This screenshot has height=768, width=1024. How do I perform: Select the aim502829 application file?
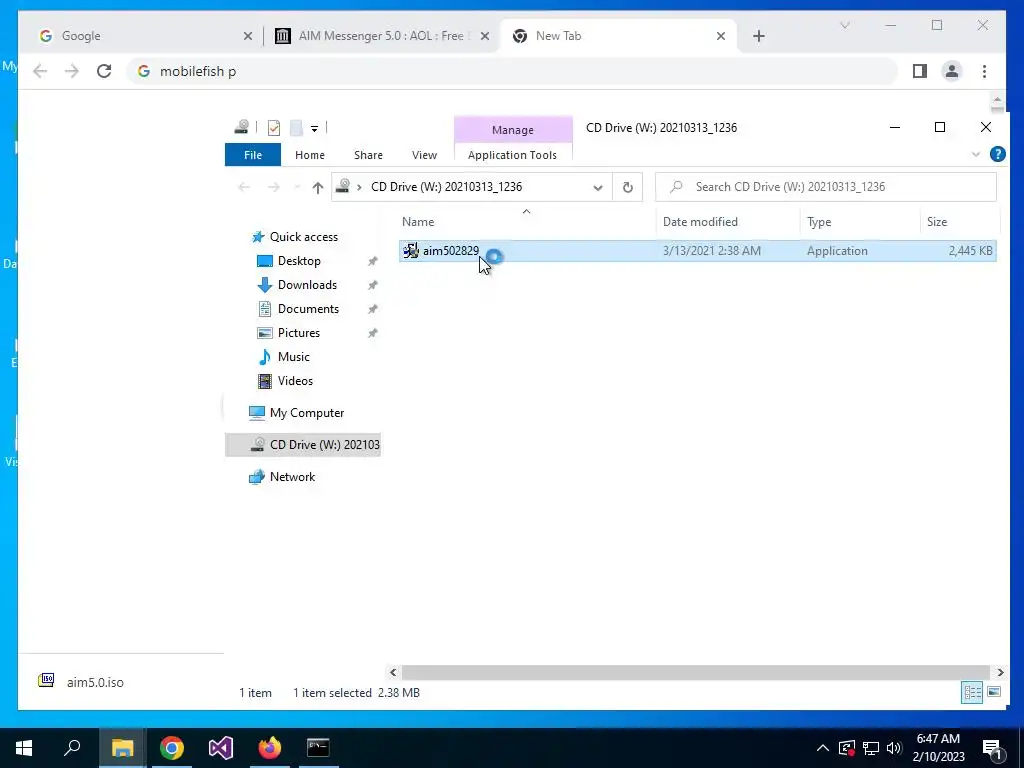(697, 251)
